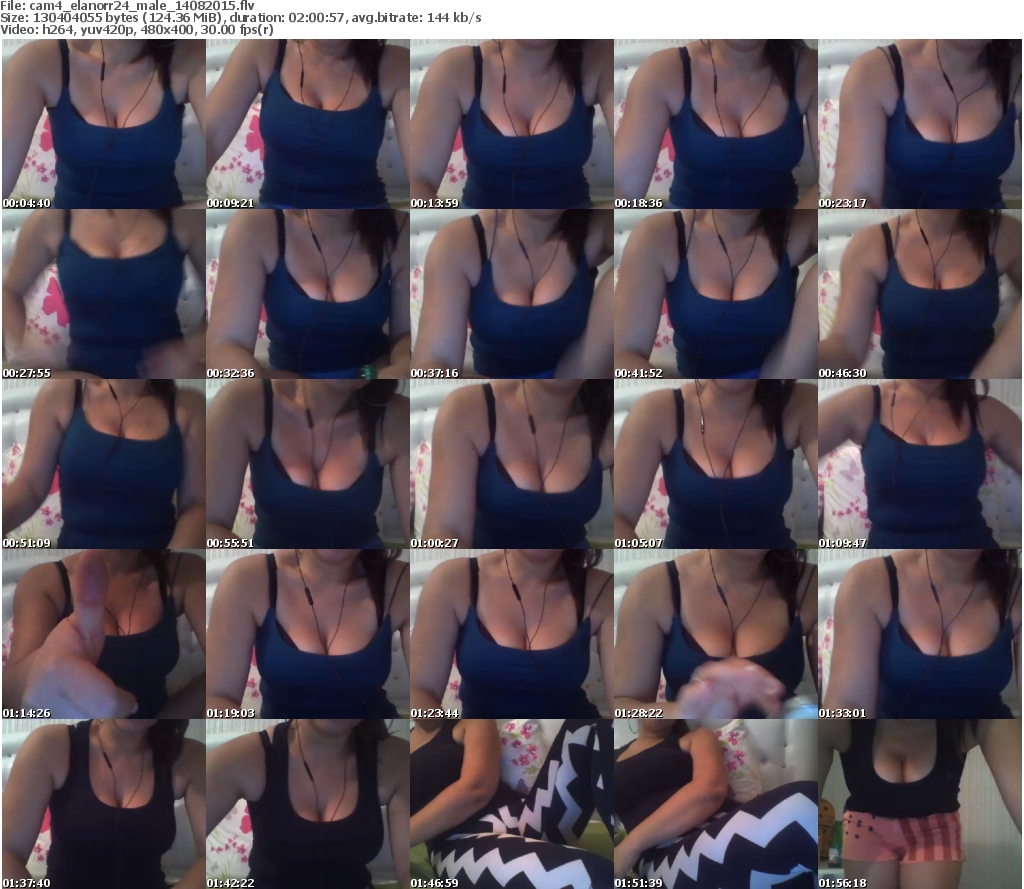
Task: Select the thumbnail stamped 01:42:22
Action: pyautogui.click(x=308, y=804)
